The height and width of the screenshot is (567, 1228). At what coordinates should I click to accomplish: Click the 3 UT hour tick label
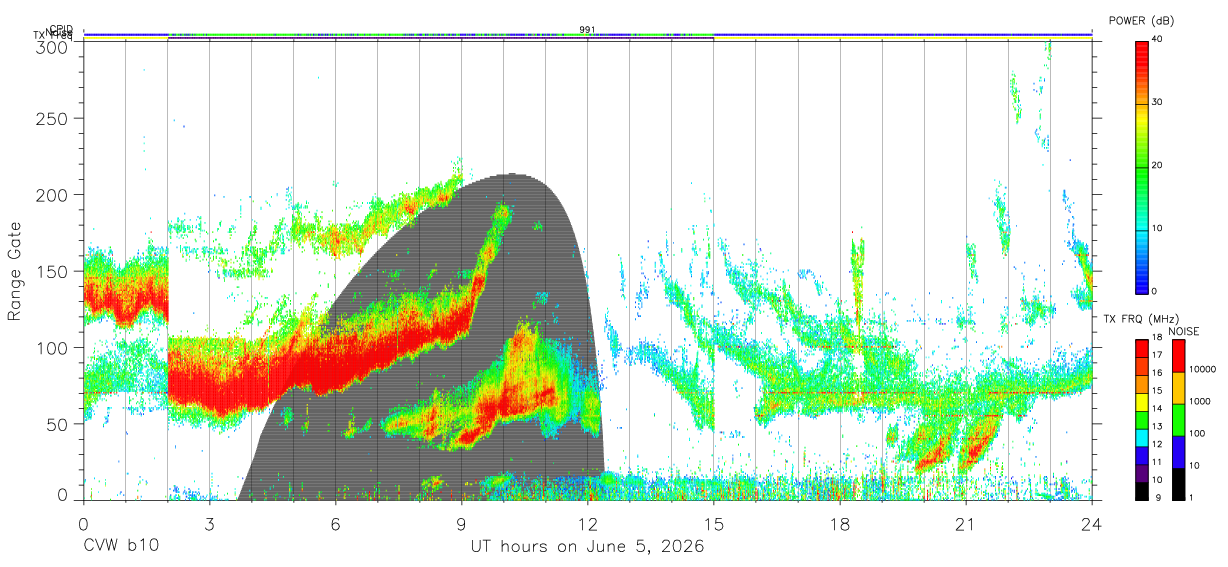tap(210, 523)
